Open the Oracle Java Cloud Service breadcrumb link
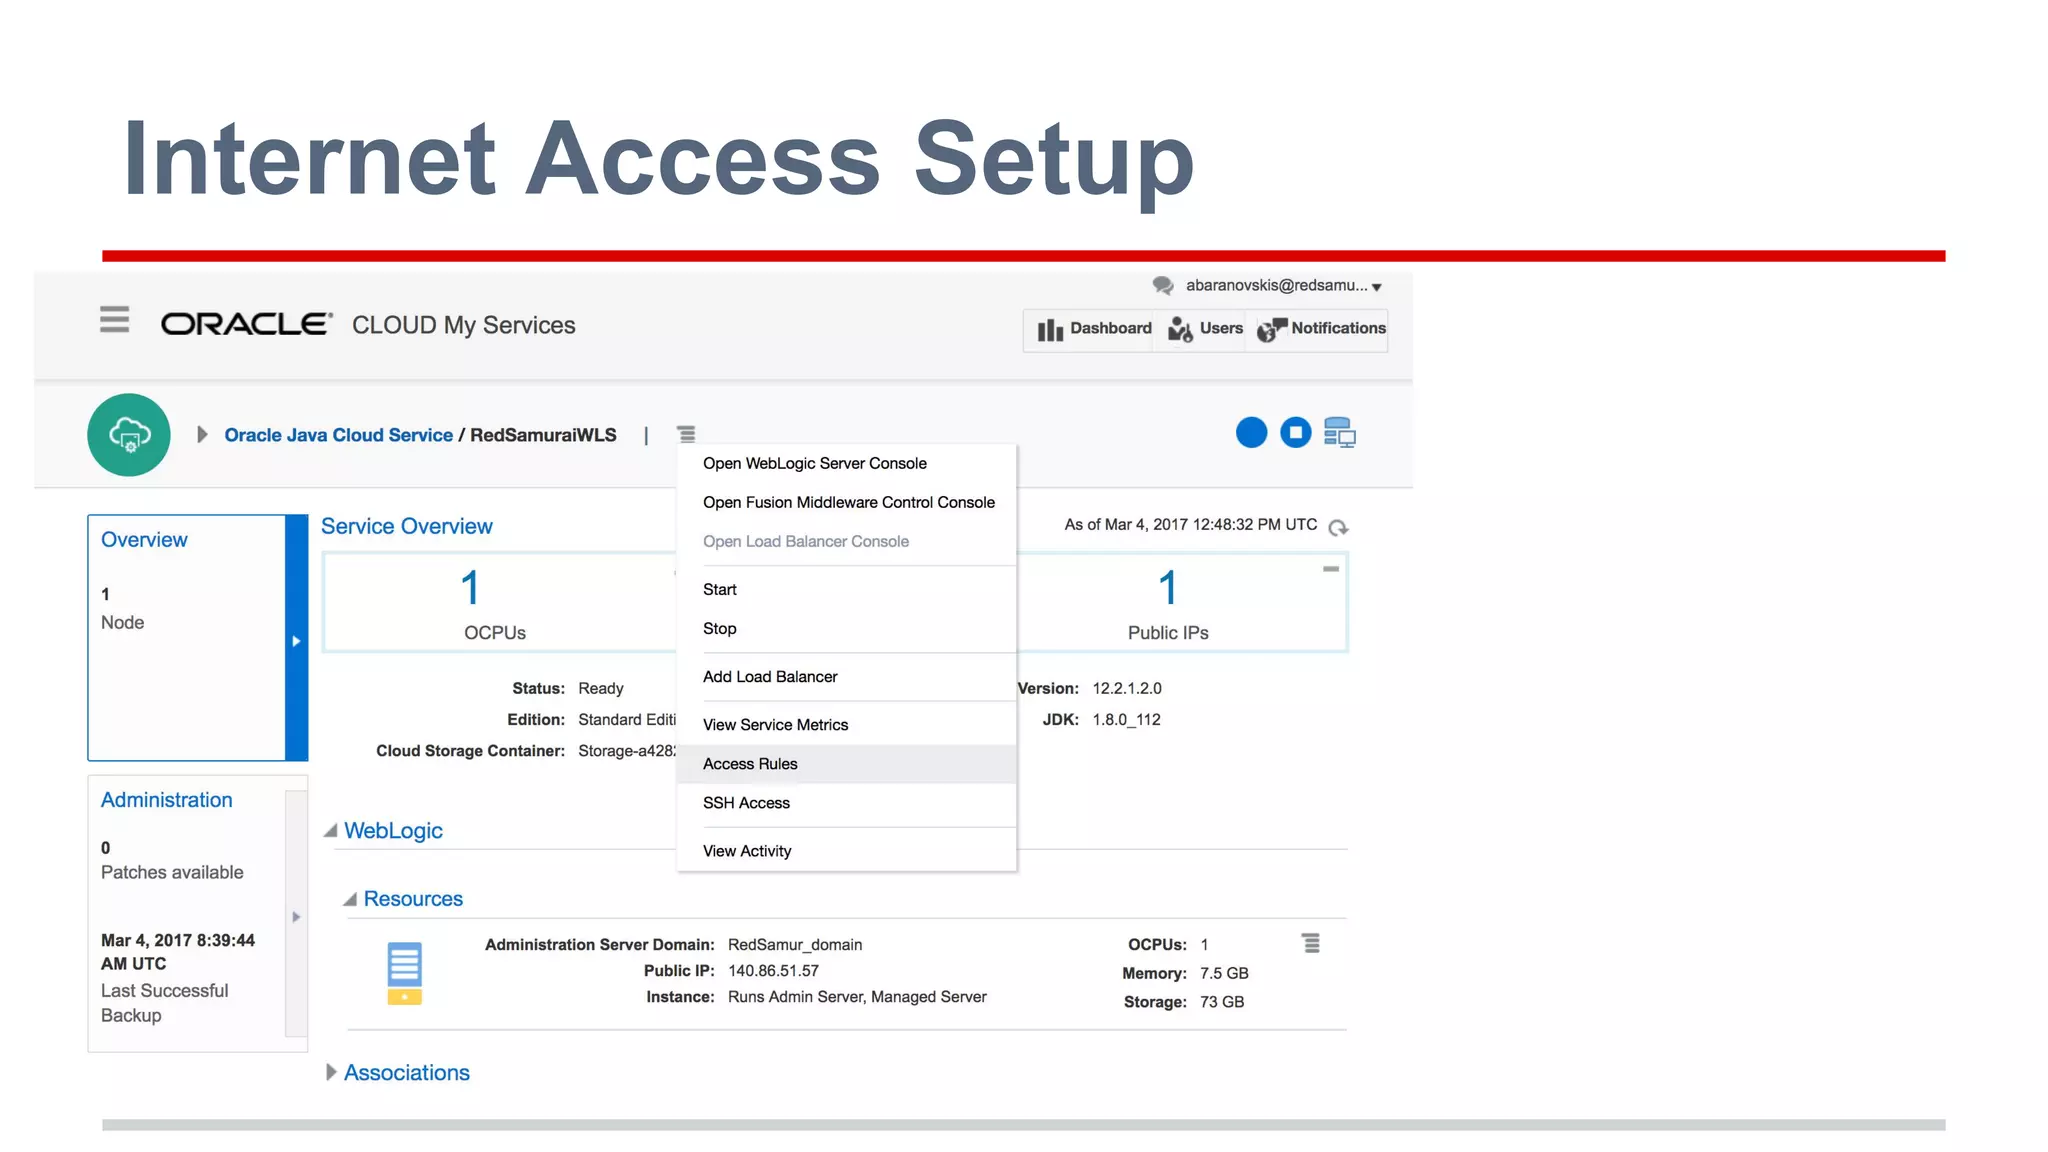This screenshot has width=2048, height=1152. tap(338, 435)
